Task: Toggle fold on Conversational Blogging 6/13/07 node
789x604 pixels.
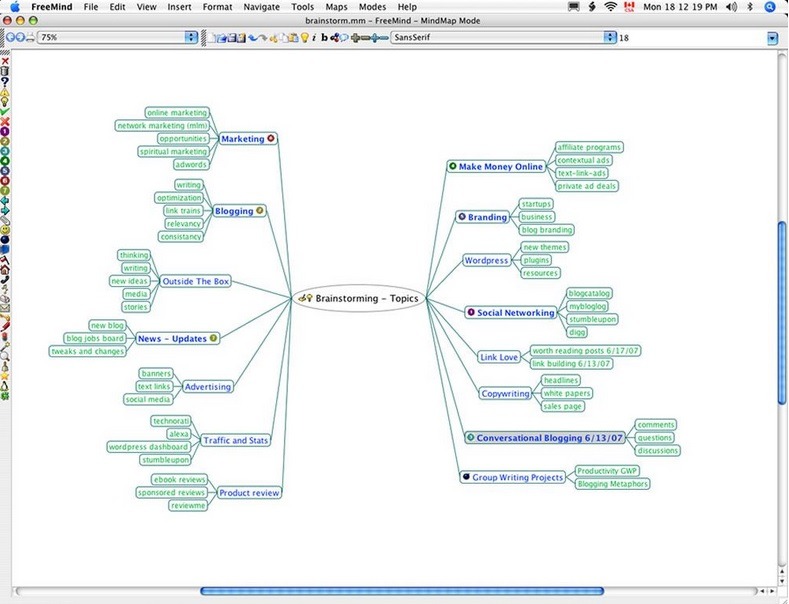Action: pyautogui.click(x=550, y=438)
